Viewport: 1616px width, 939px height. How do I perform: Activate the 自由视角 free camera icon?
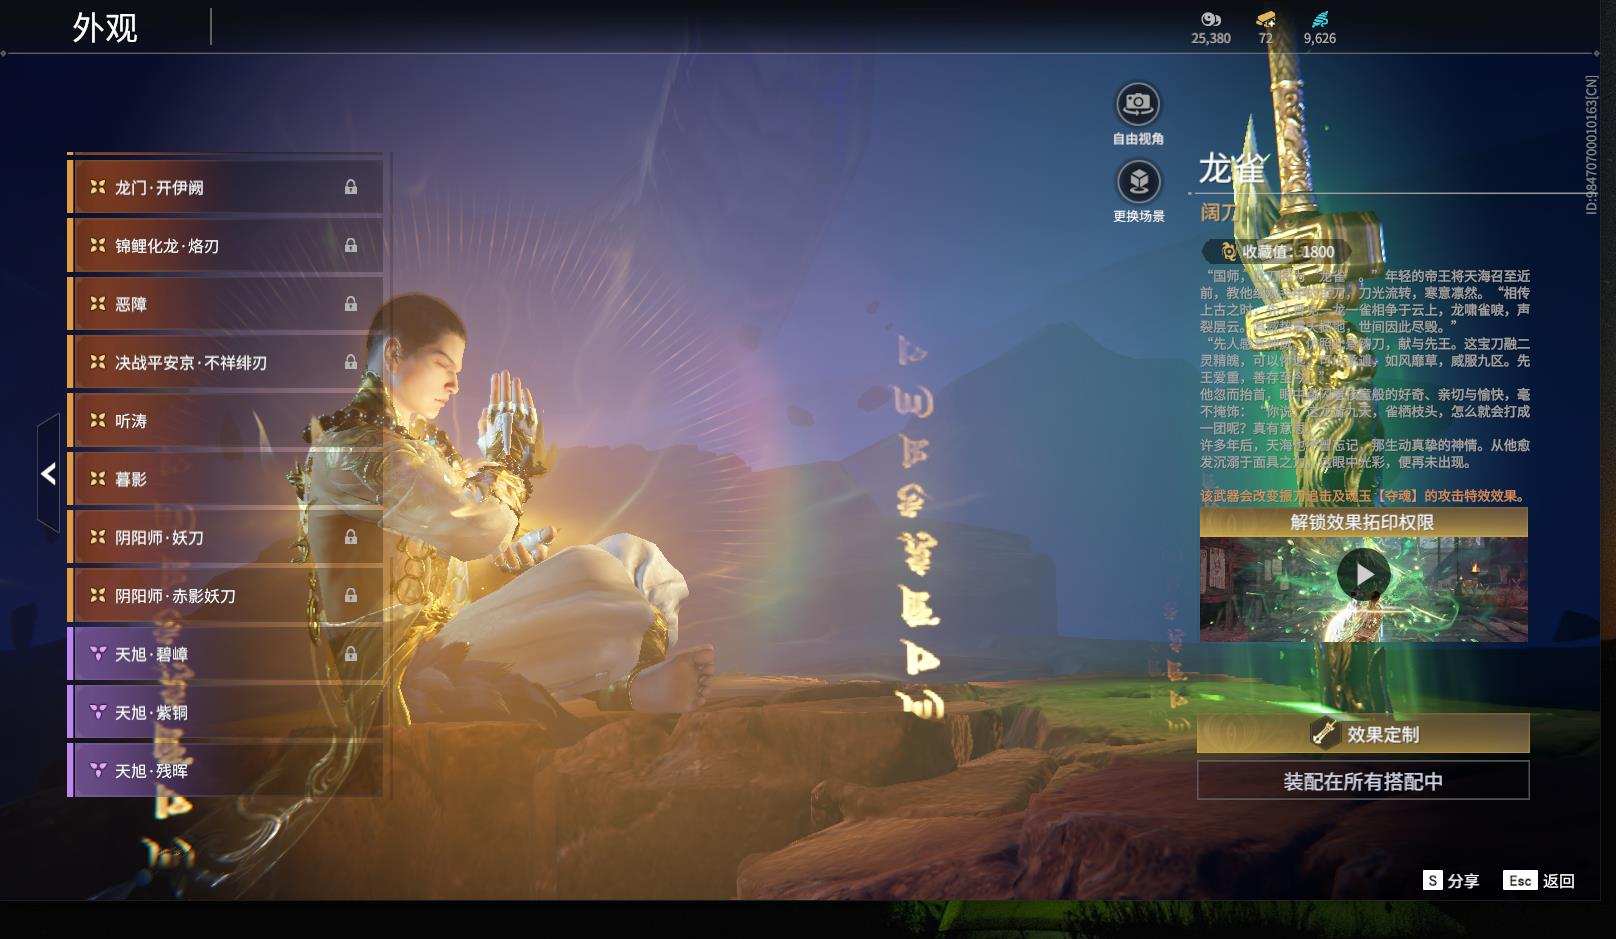pyautogui.click(x=1138, y=104)
